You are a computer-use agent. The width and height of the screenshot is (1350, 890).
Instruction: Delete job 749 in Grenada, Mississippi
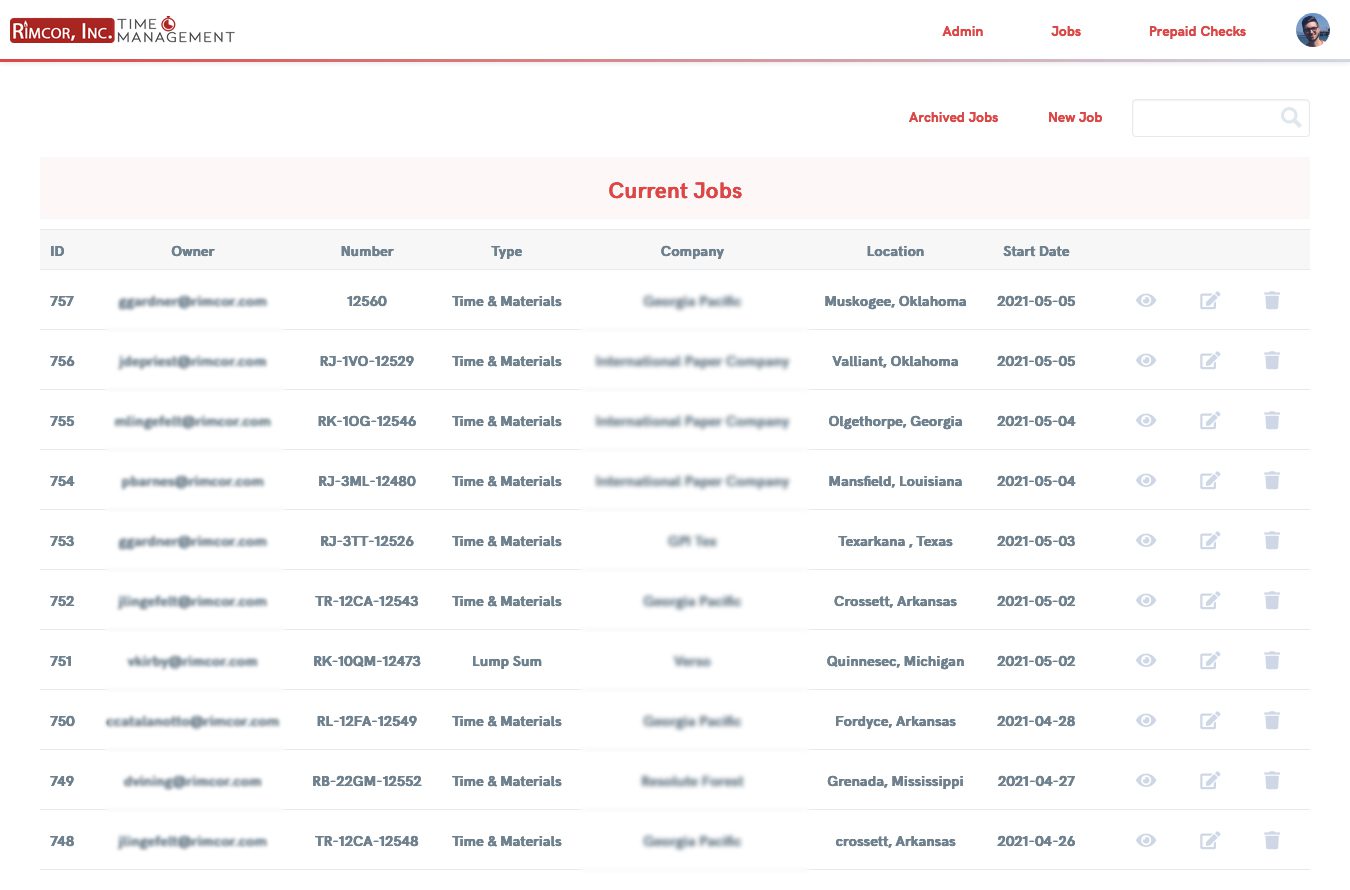(x=1272, y=780)
